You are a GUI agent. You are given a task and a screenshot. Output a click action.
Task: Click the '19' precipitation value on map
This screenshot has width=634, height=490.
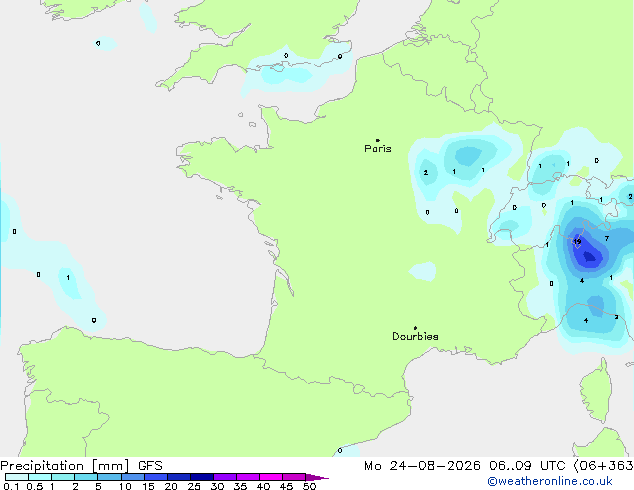point(577,242)
